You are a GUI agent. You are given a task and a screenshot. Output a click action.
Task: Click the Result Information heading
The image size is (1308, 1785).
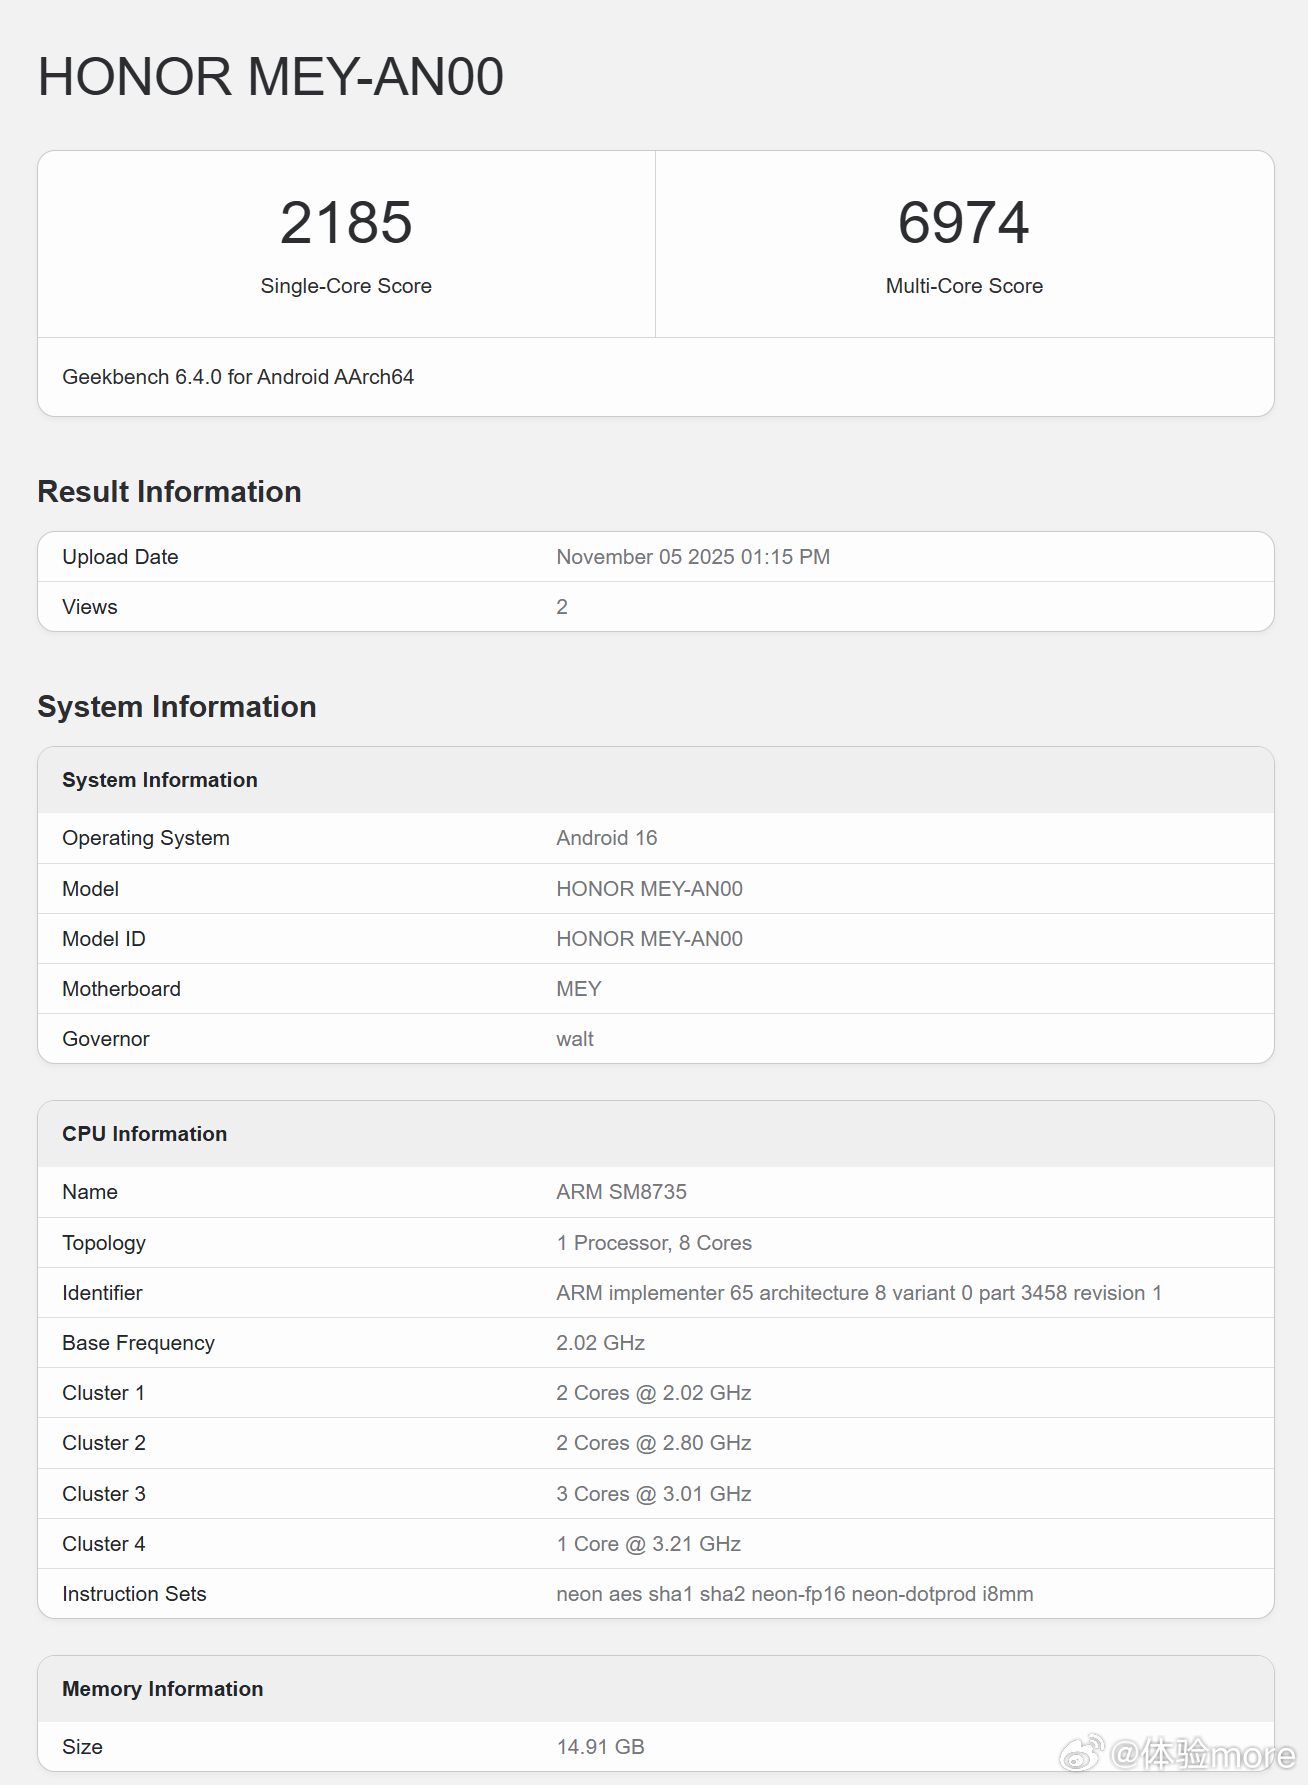(169, 492)
